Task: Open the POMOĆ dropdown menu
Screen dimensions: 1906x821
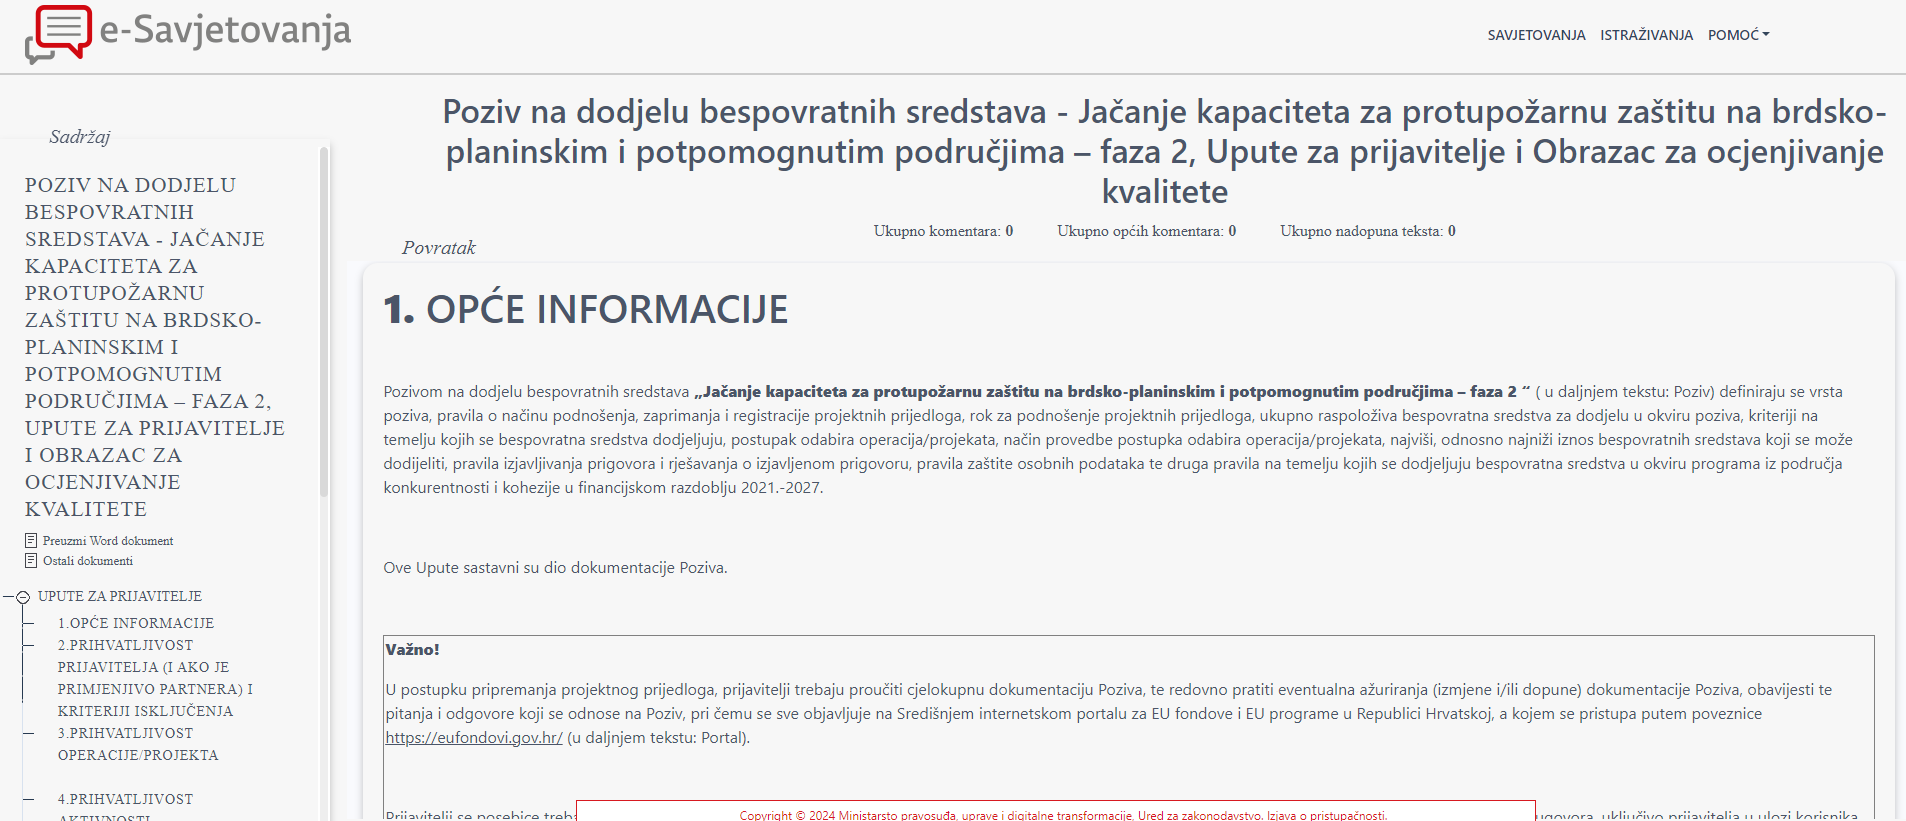Action: coord(1738,35)
